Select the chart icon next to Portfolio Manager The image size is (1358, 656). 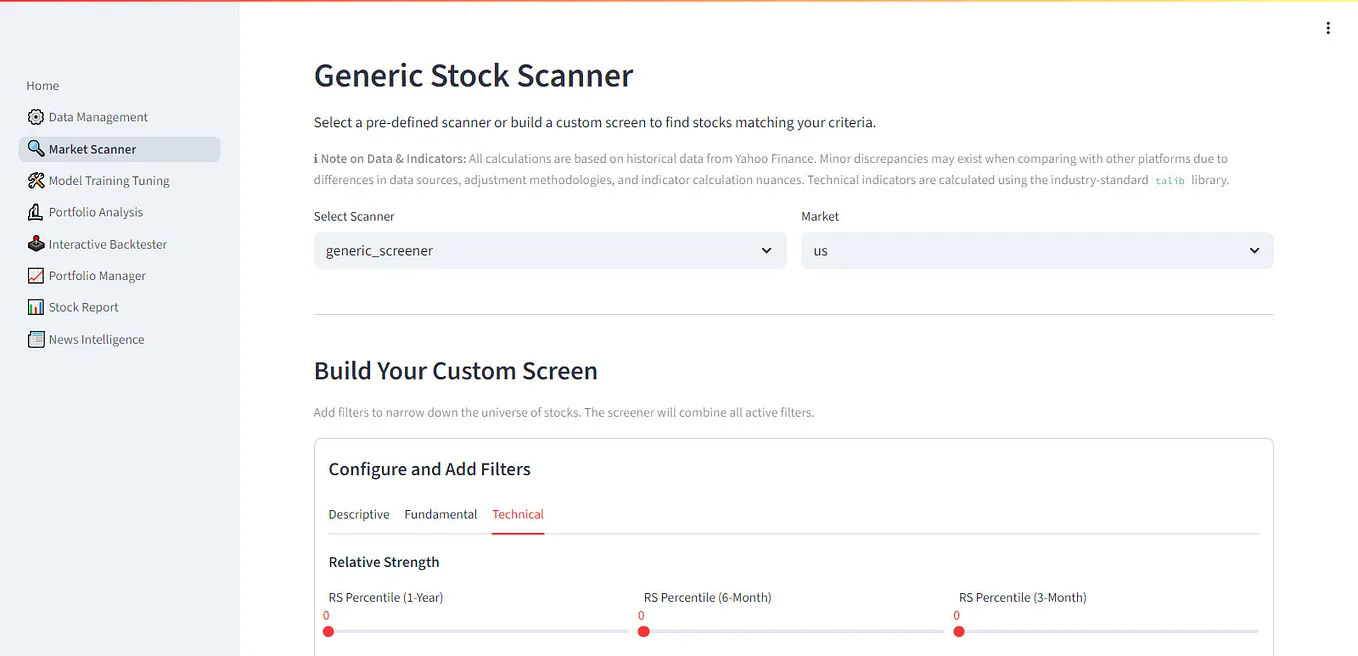(x=36, y=275)
